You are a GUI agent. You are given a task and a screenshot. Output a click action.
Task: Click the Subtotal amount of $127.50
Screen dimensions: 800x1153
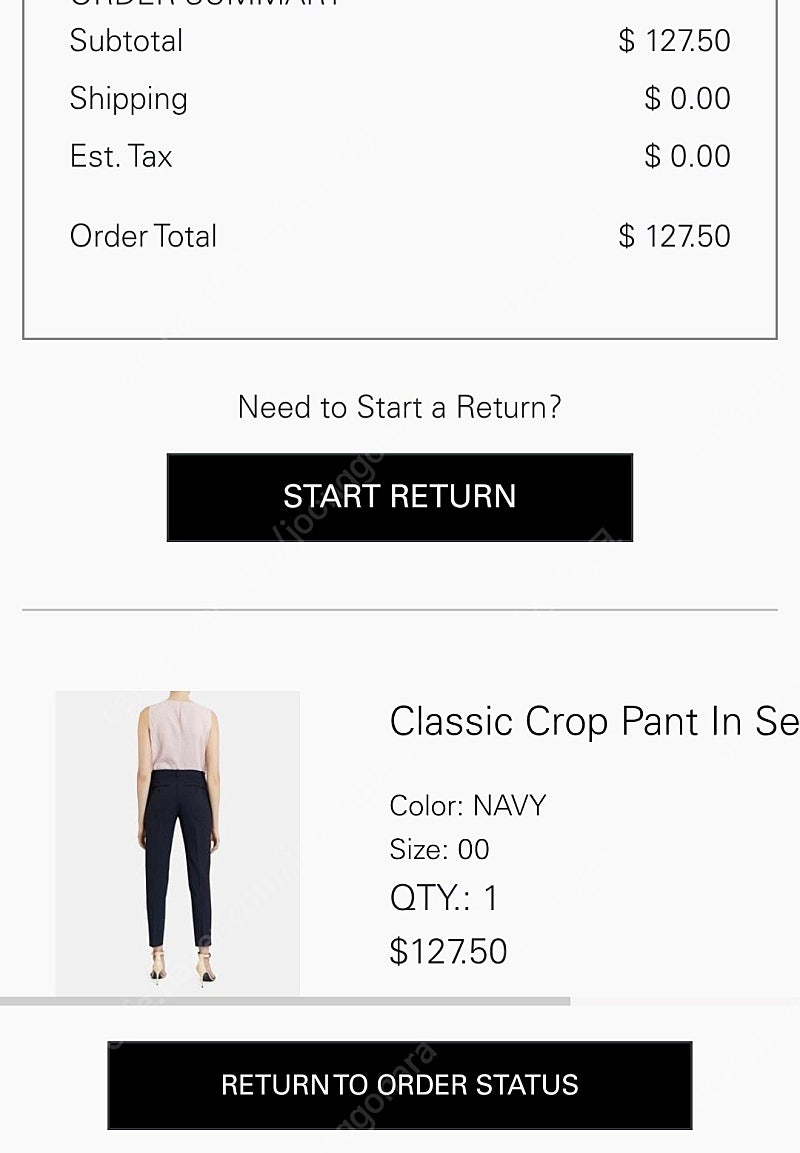coord(674,41)
